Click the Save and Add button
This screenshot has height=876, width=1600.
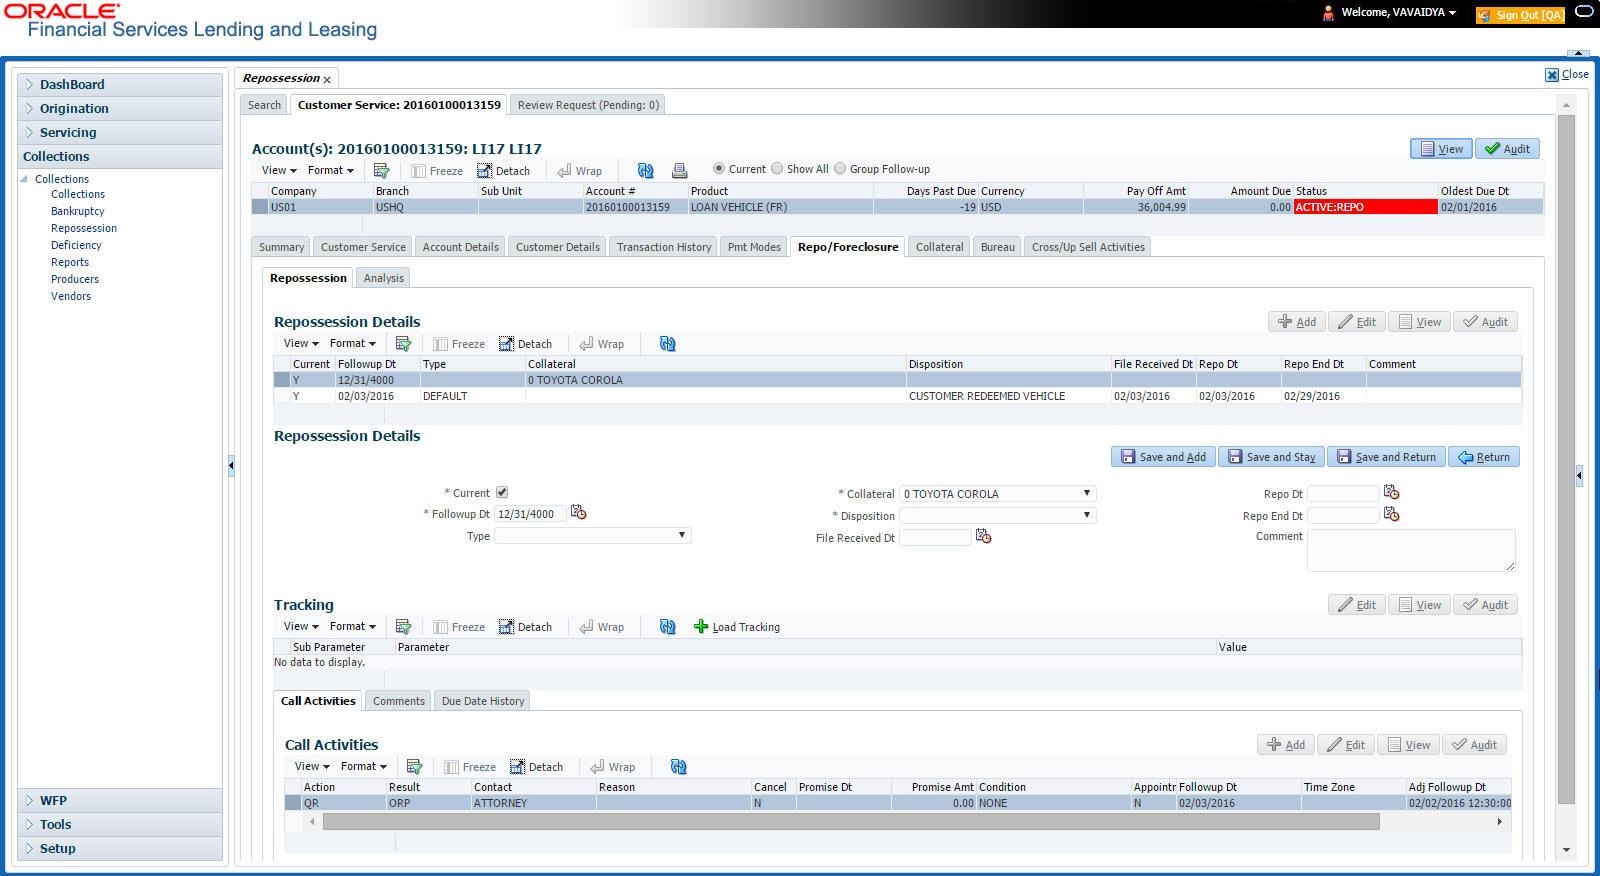click(1163, 457)
